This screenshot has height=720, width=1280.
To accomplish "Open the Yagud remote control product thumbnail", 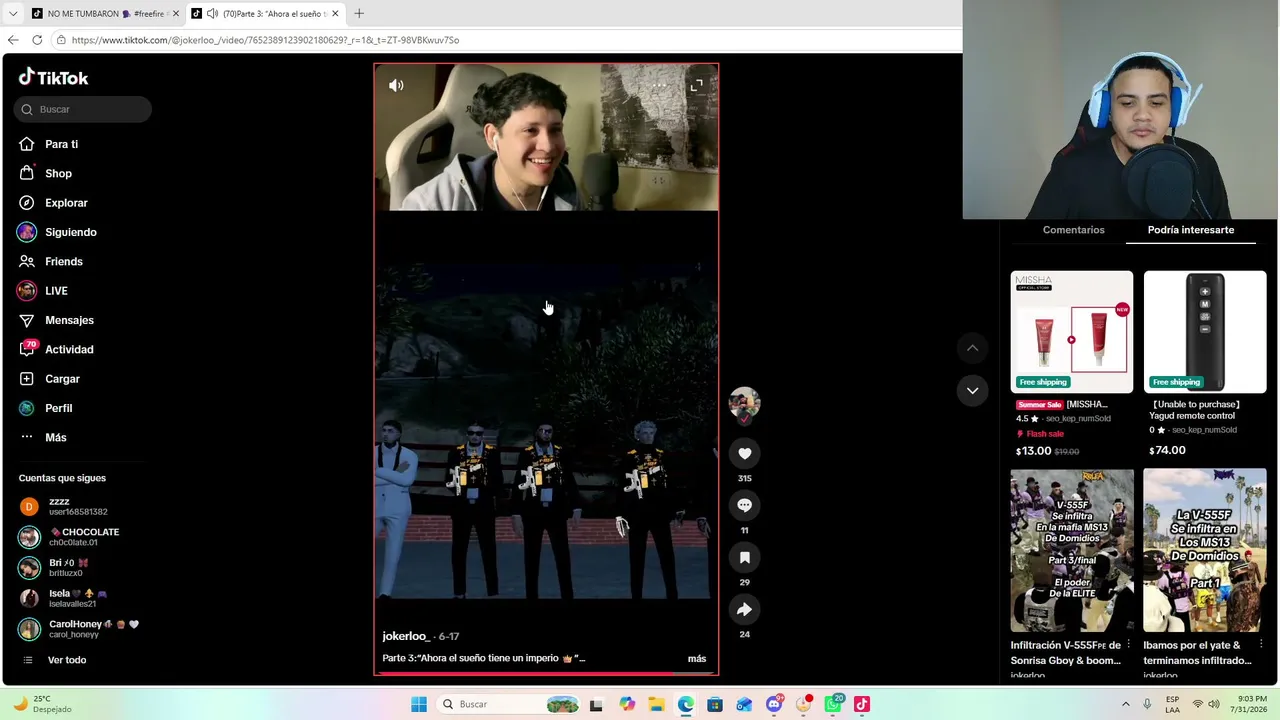I will (1205, 332).
